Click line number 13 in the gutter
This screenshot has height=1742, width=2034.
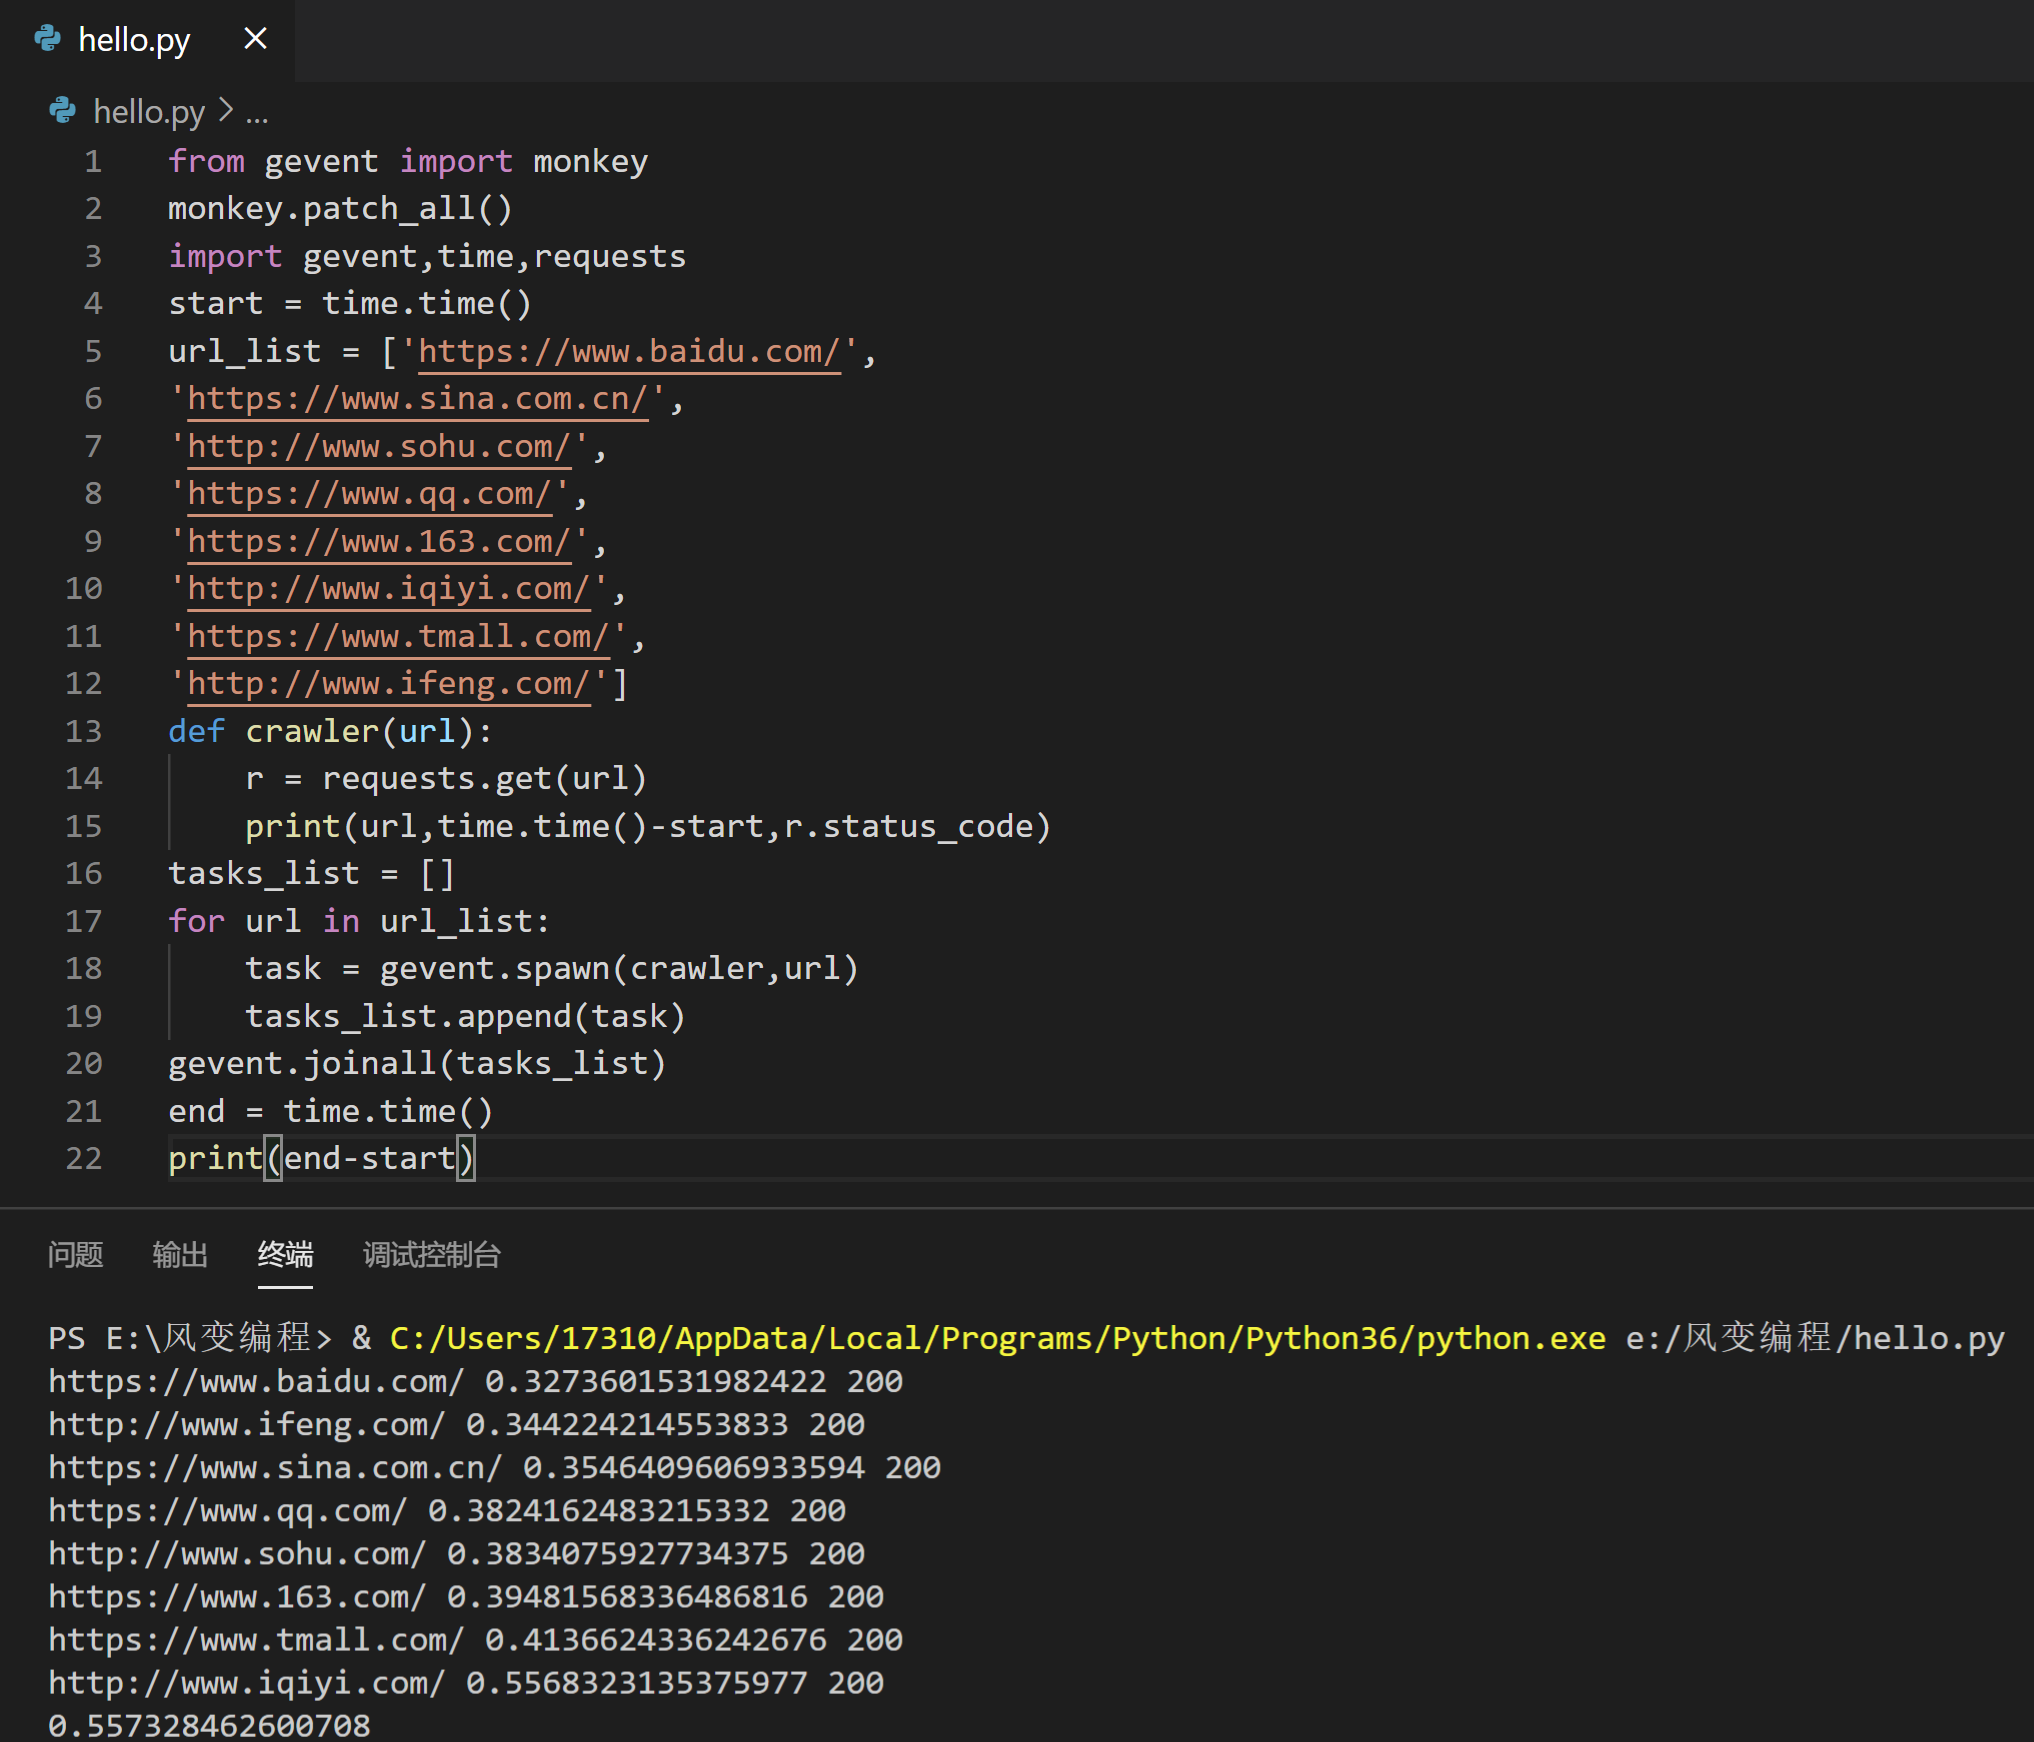click(x=84, y=731)
